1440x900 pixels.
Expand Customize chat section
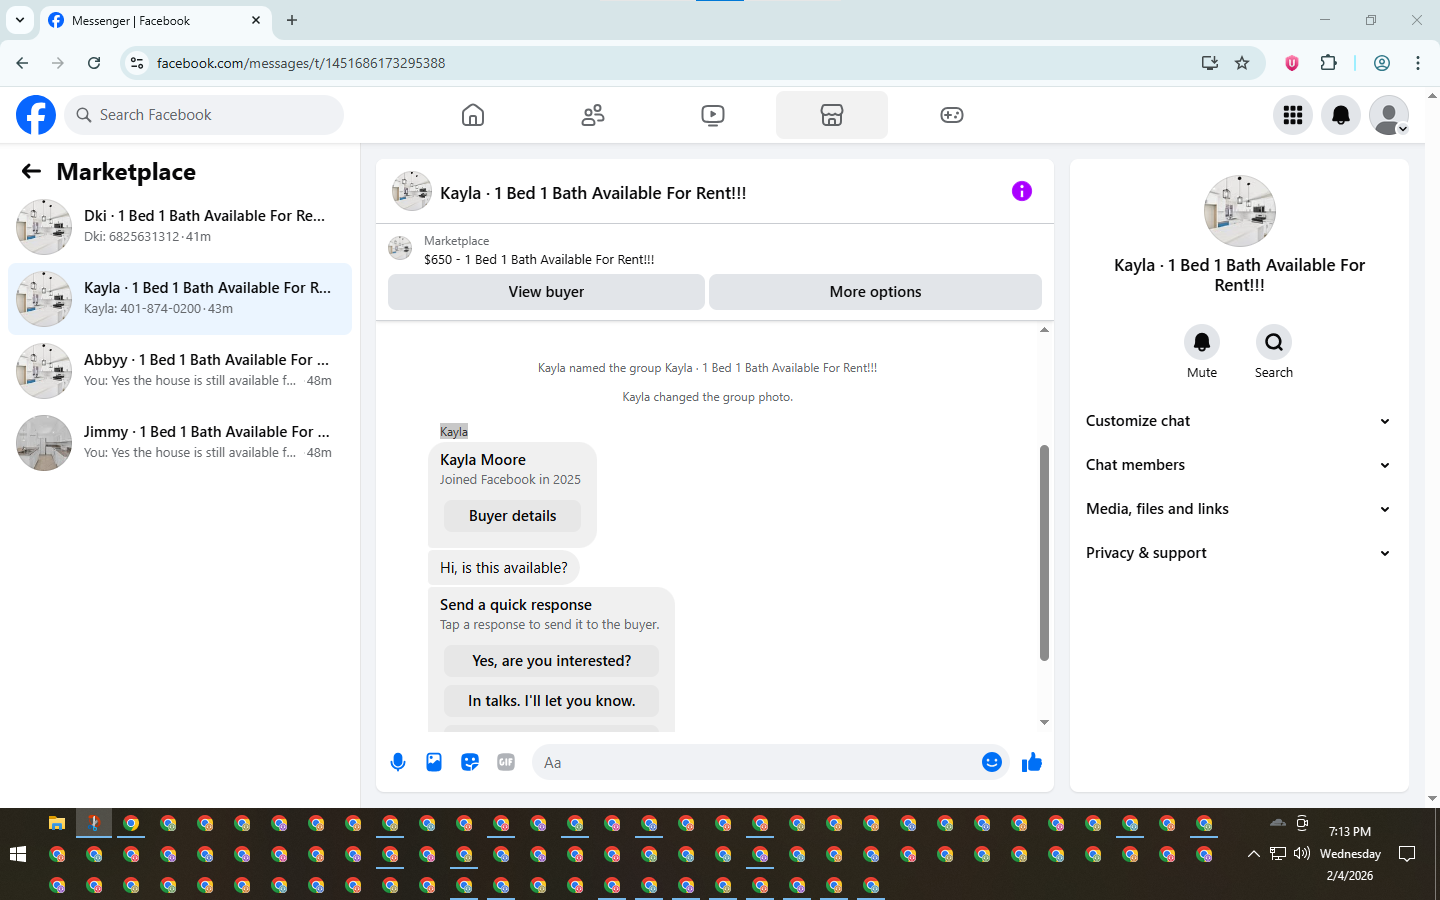[1238, 421]
